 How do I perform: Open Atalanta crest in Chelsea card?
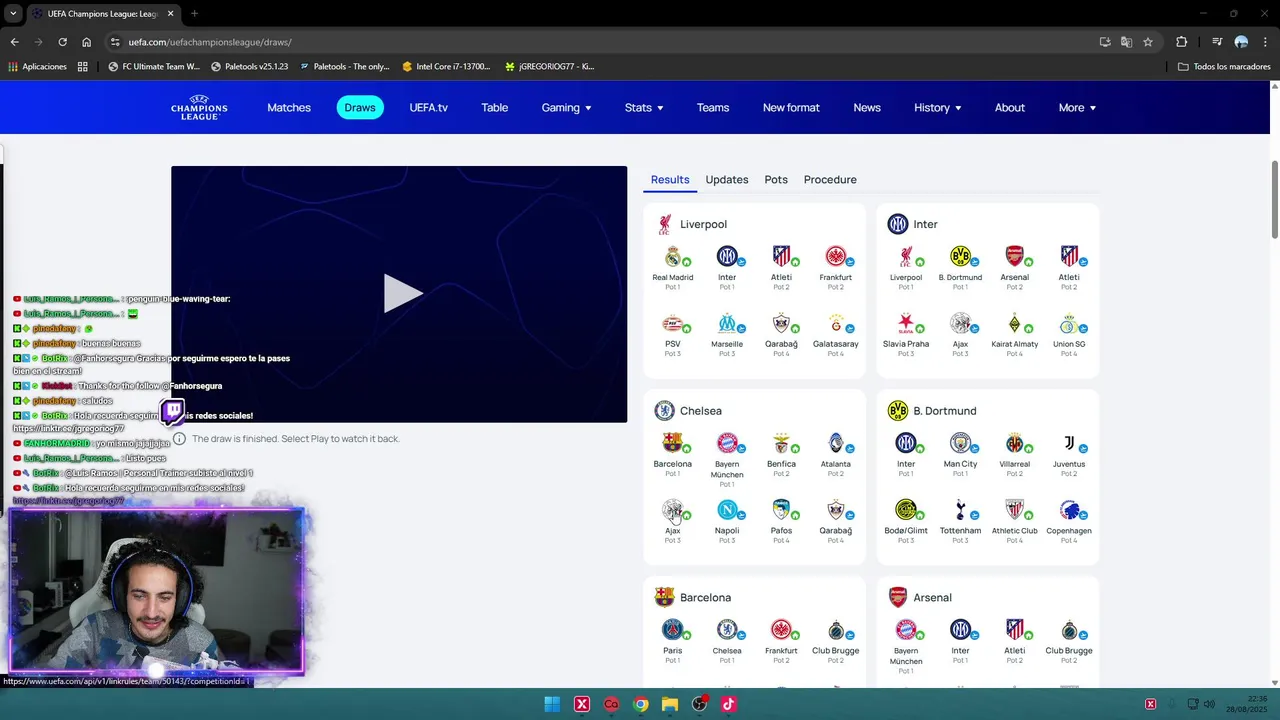[836, 443]
